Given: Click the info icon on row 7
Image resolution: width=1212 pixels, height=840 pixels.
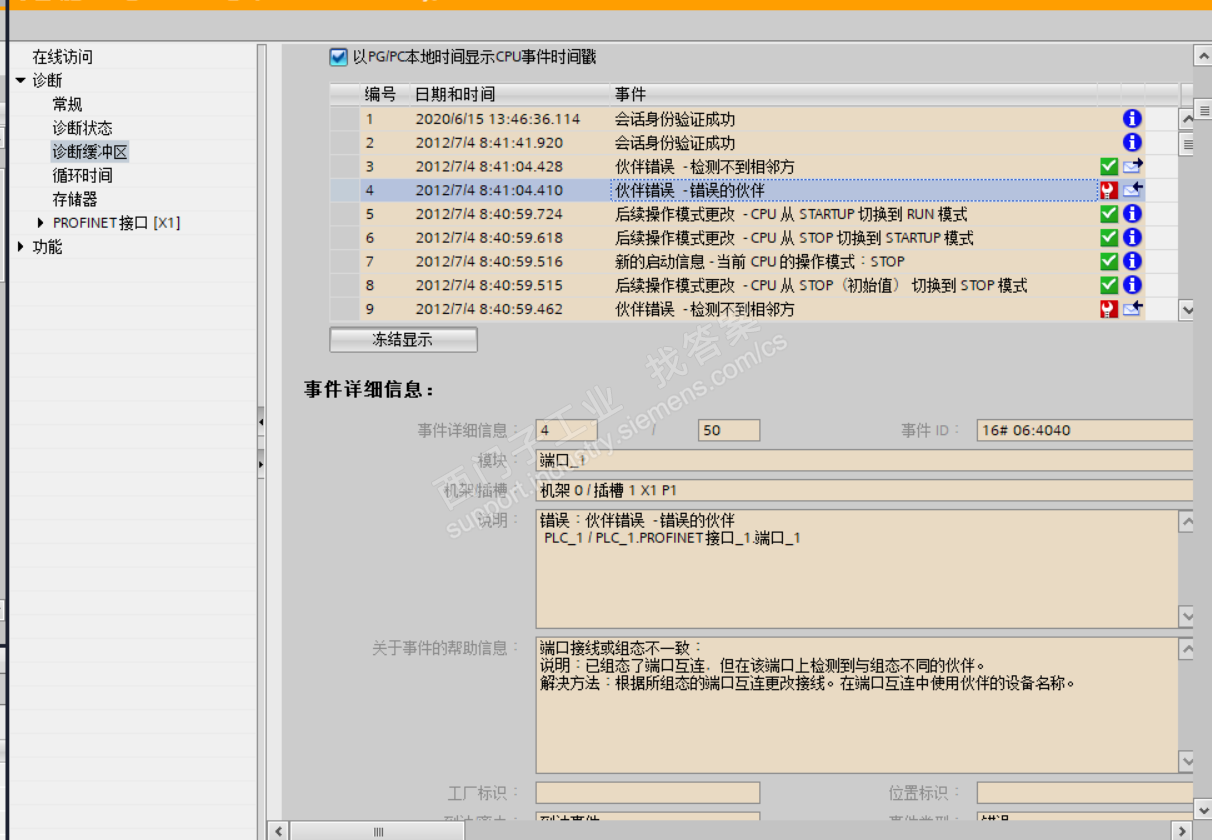Looking at the screenshot, I should pos(1132,261).
